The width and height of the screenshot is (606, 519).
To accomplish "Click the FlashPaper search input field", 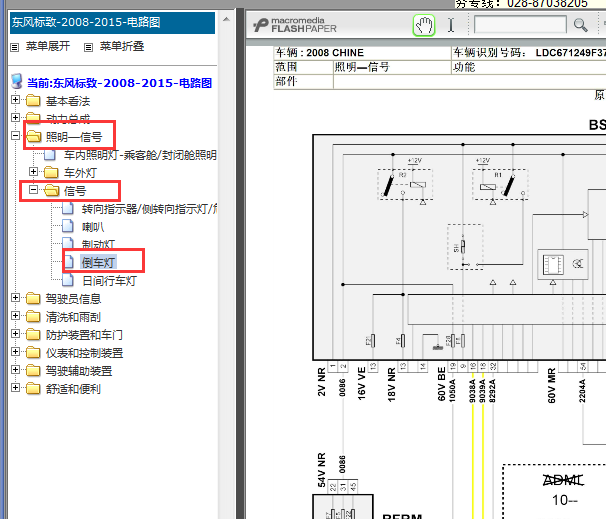I will click(x=520, y=25).
